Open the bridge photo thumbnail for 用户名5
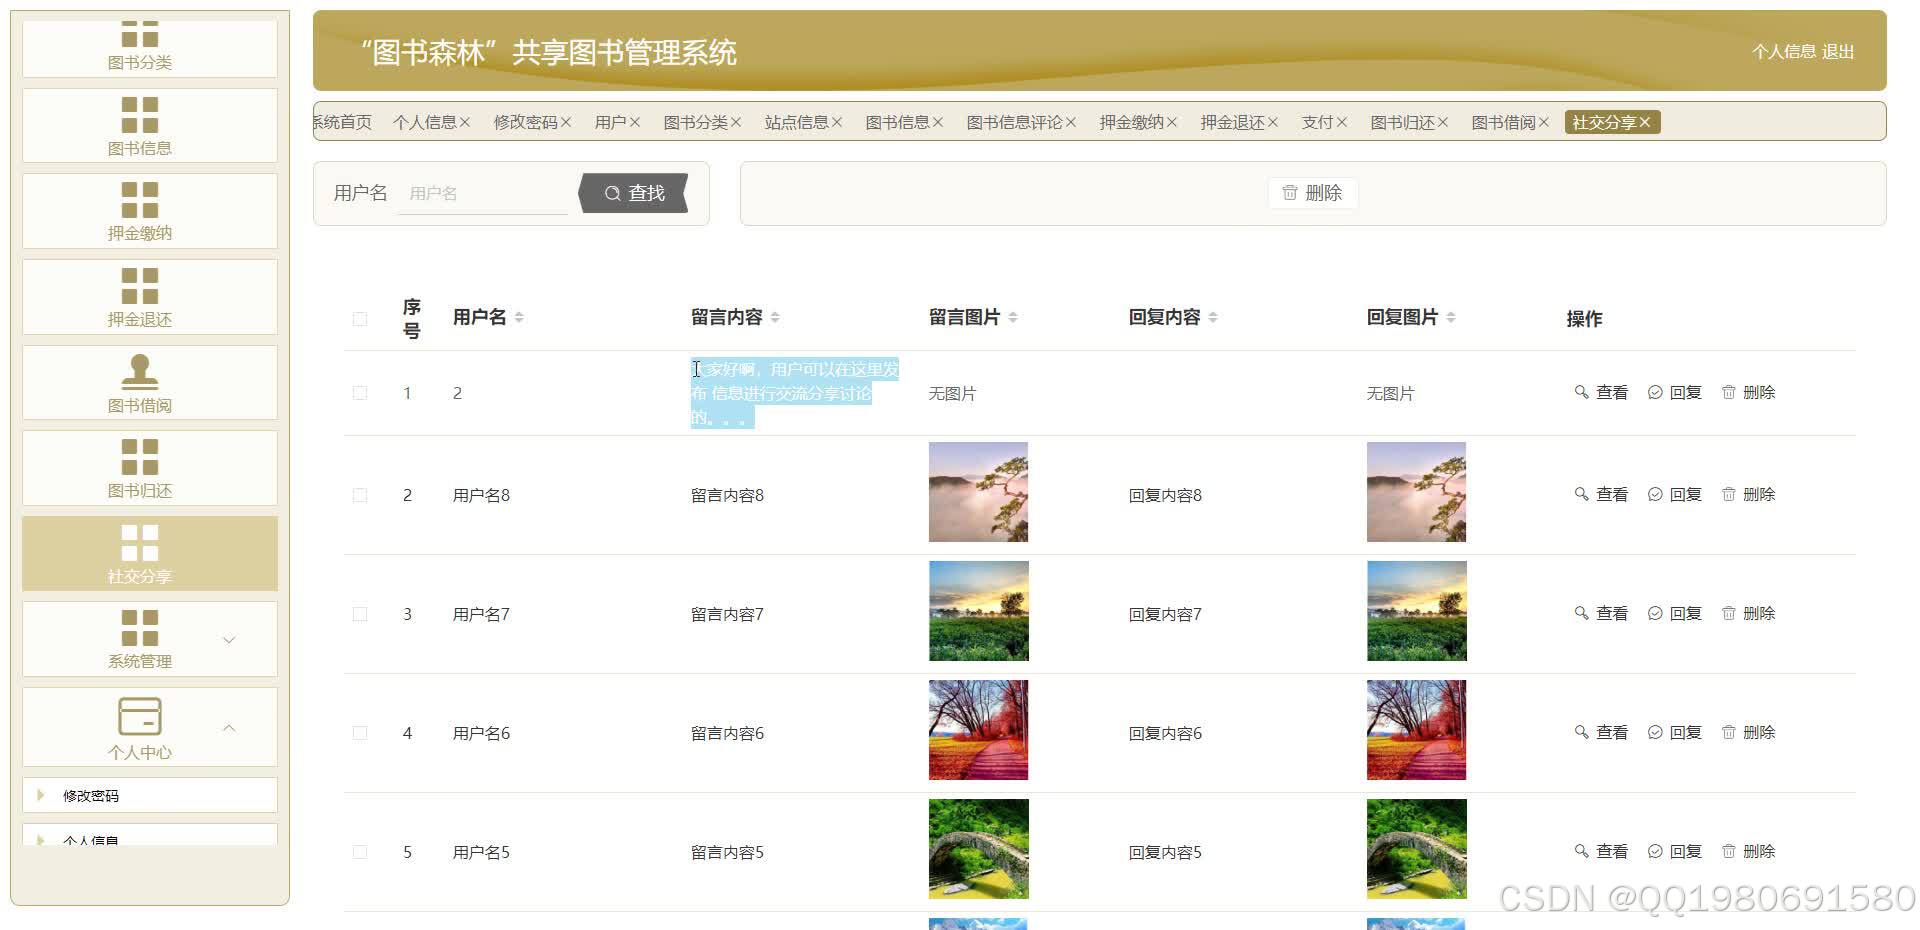1920x930 pixels. click(x=978, y=849)
